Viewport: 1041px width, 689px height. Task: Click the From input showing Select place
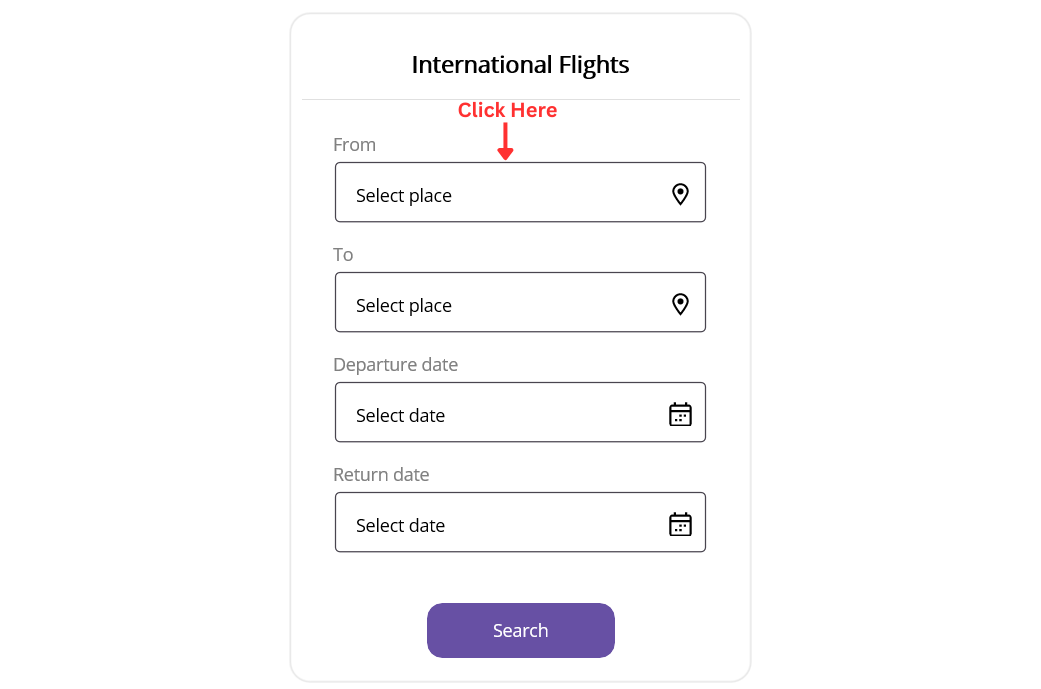coord(480,192)
